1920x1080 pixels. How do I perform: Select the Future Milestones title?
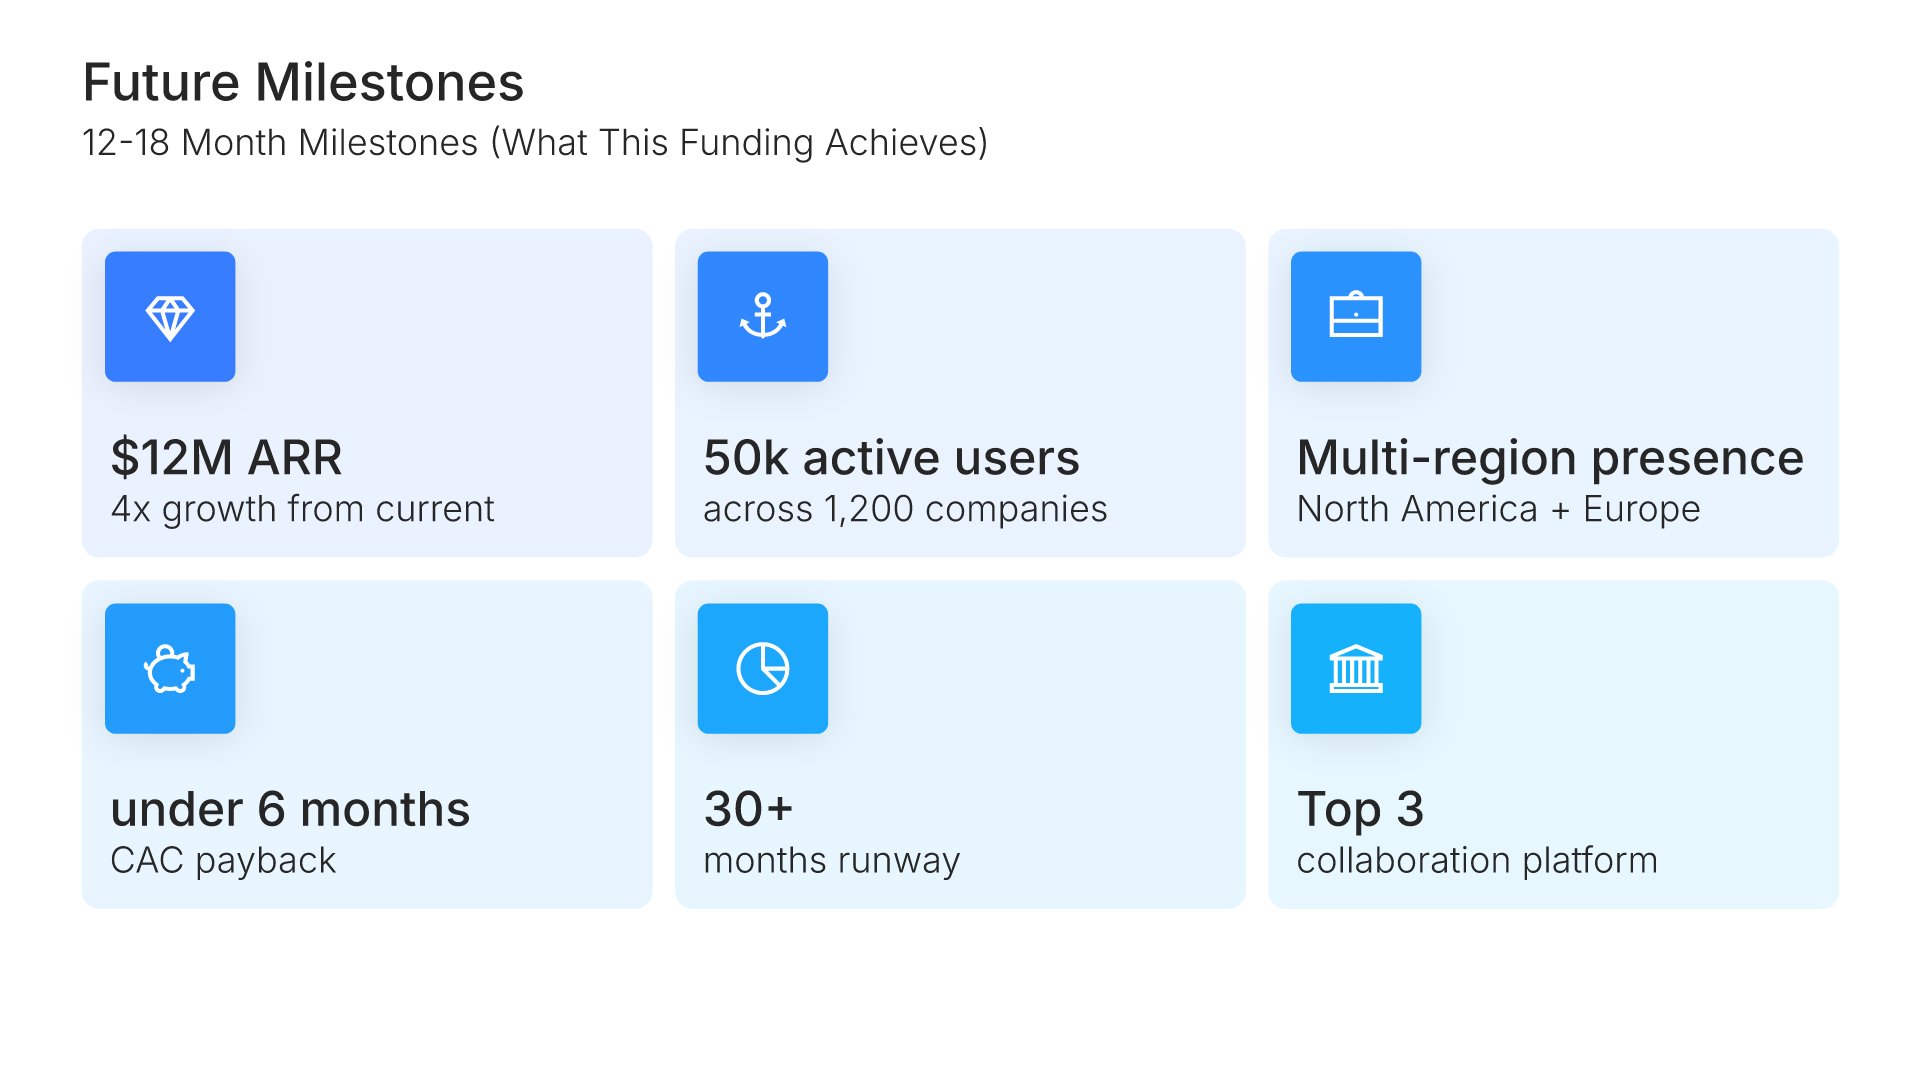coord(303,82)
